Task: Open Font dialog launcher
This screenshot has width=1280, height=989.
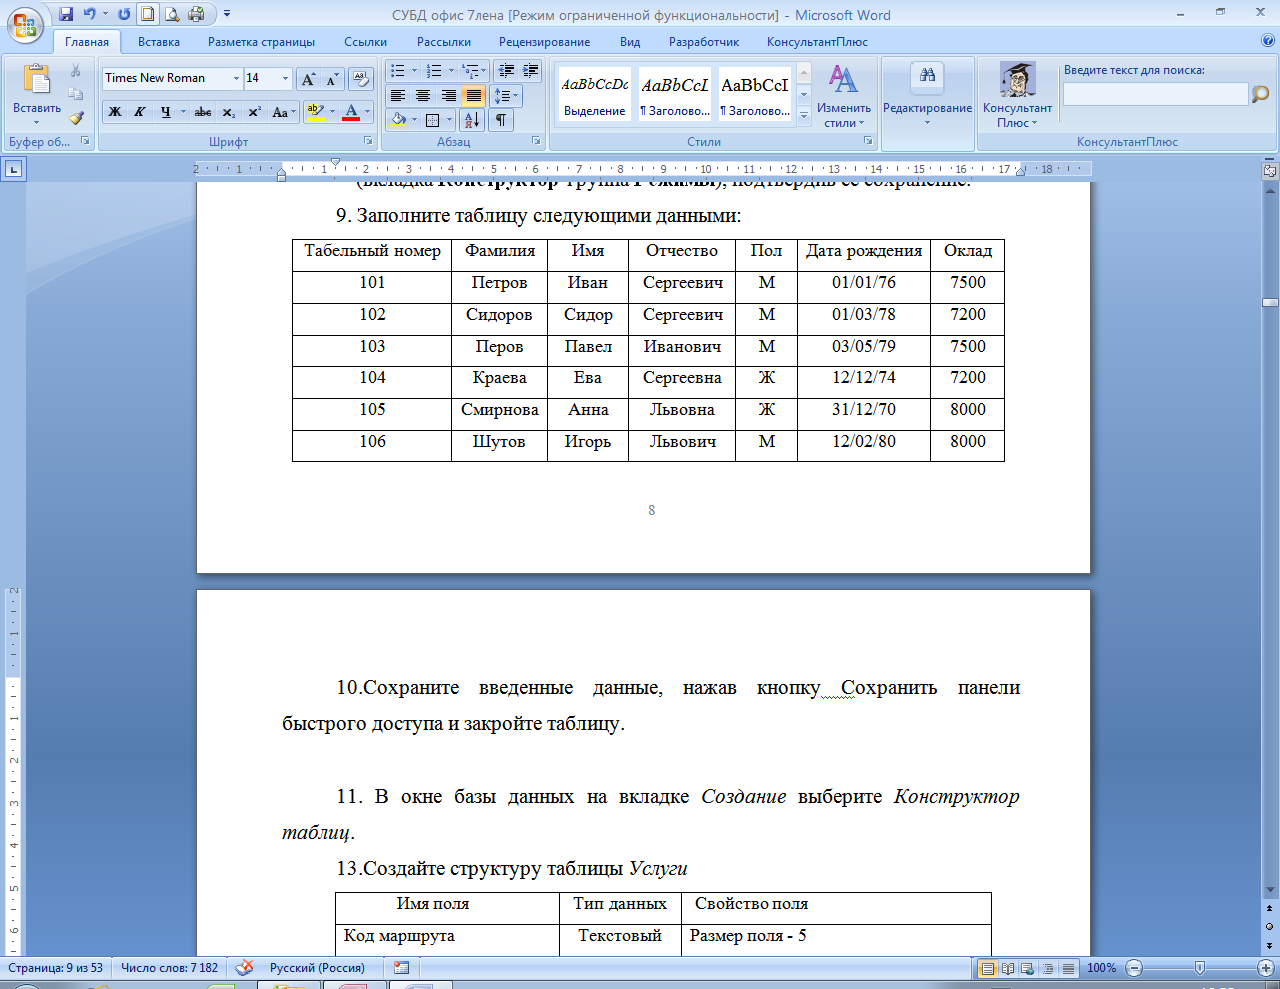Action: (368, 141)
